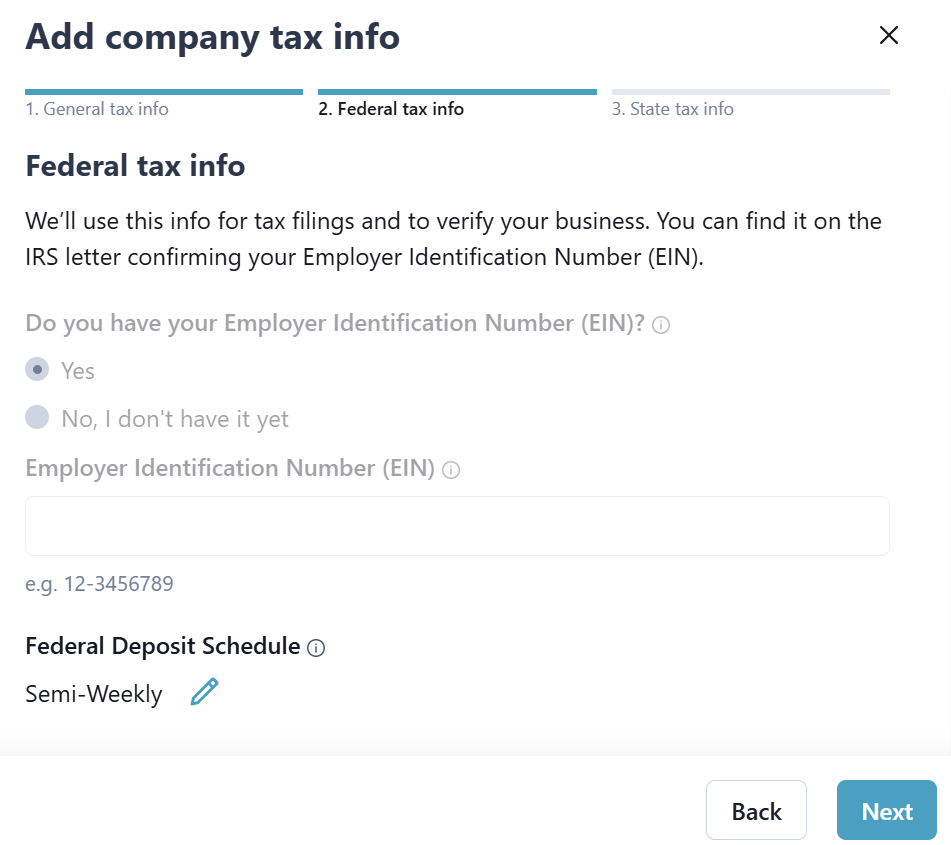Click the example hint "e.g. 12-3456789"
Image resolution: width=951 pixels, height=845 pixels.
point(99,584)
